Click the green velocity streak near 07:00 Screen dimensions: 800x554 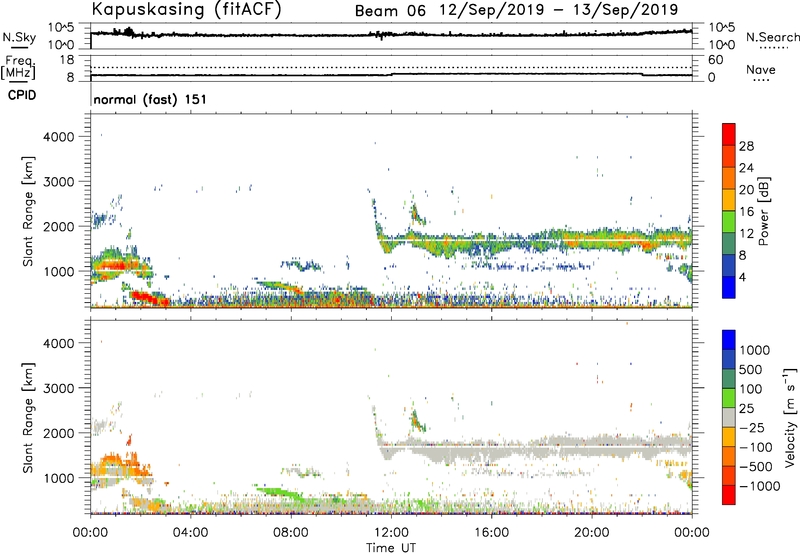tap(278, 492)
